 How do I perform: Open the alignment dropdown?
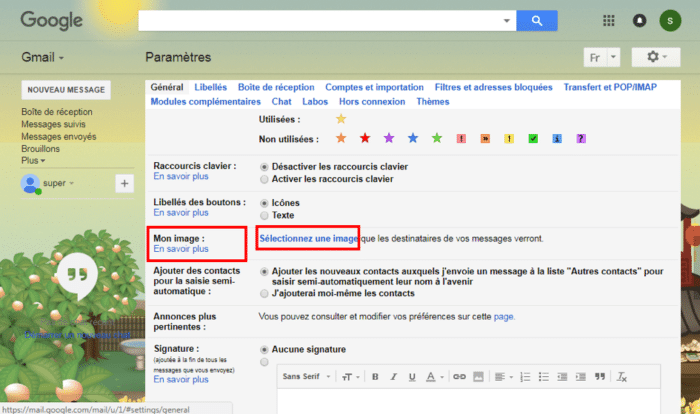coord(504,377)
